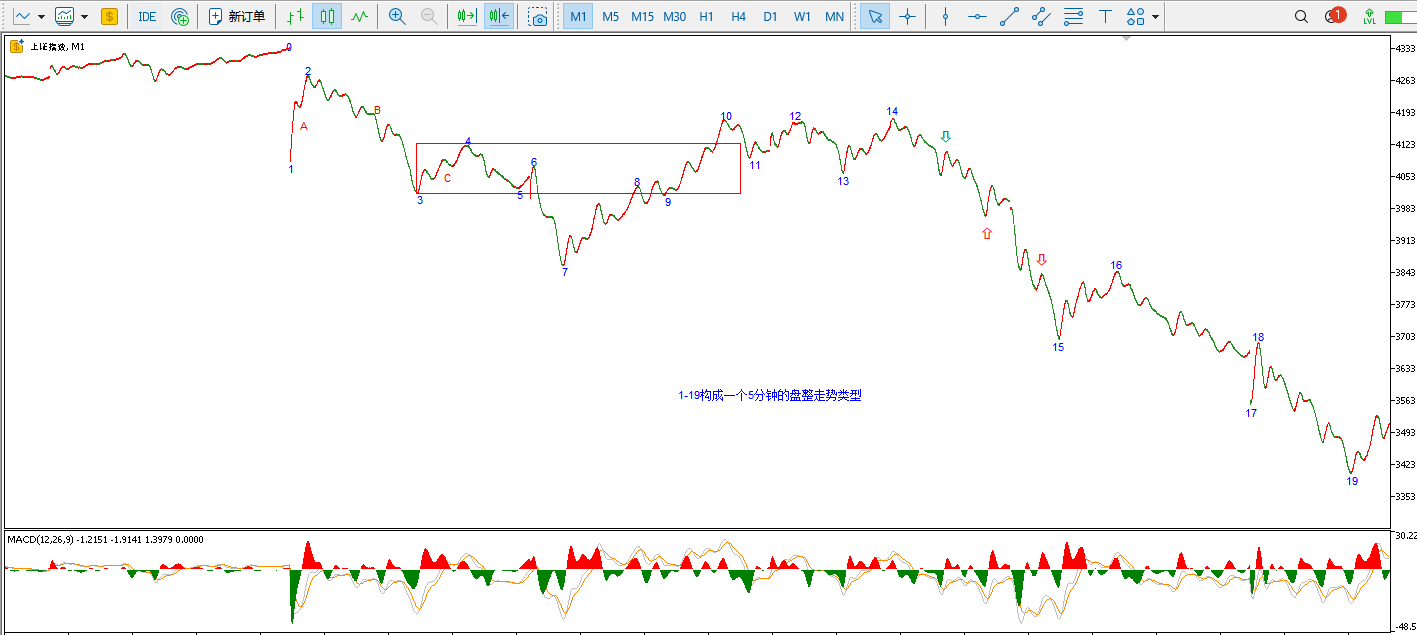The image size is (1417, 635).
Task: Toggle chart auto-scroll to latest bar
Action: click(466, 16)
